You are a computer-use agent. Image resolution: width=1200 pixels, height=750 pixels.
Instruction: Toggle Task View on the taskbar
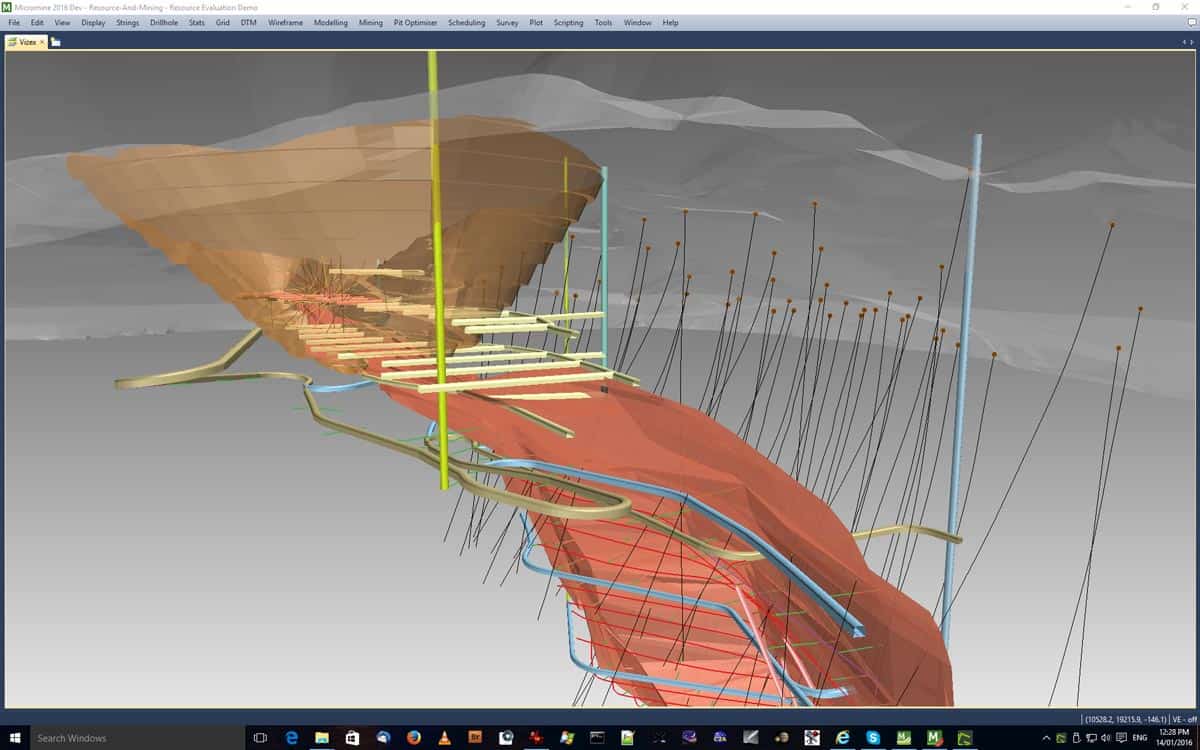coord(259,738)
